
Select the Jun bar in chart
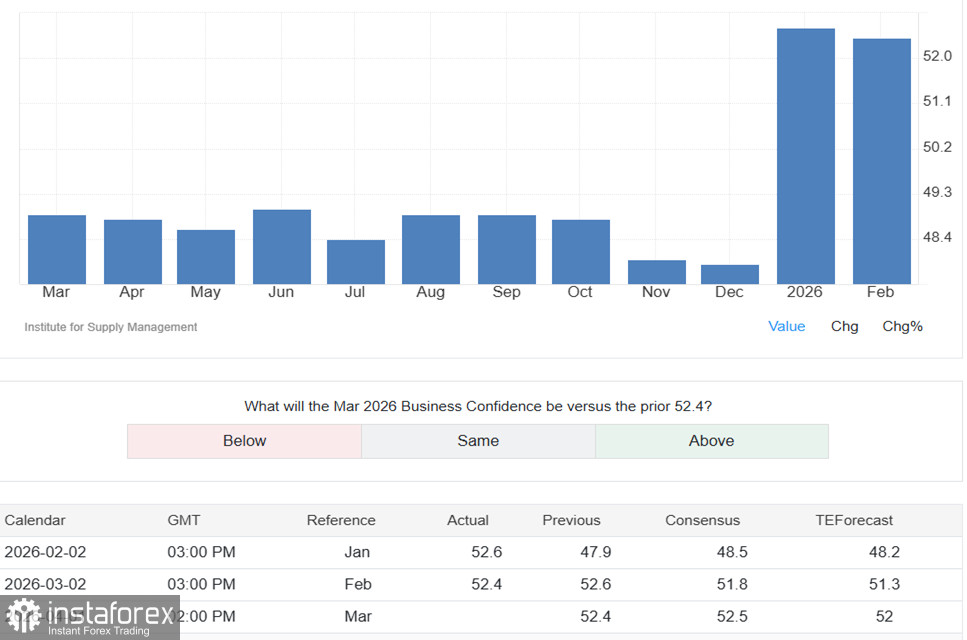click(x=281, y=247)
